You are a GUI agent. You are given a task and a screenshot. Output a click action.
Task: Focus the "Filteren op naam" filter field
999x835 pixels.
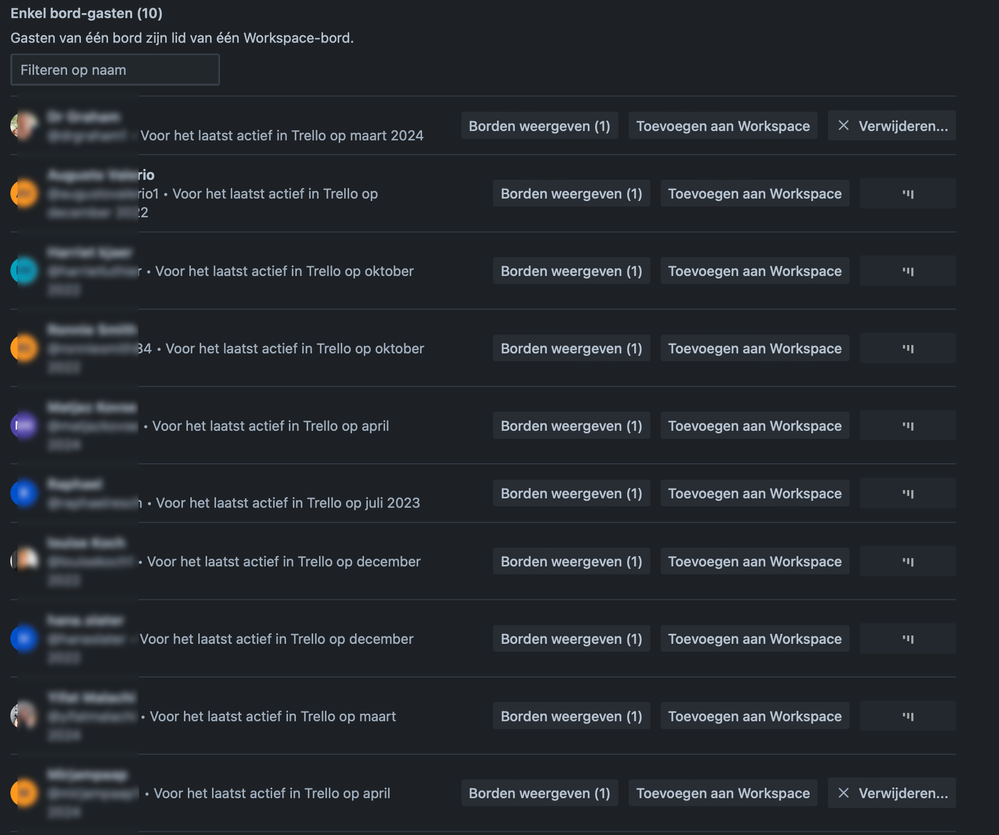coord(115,69)
